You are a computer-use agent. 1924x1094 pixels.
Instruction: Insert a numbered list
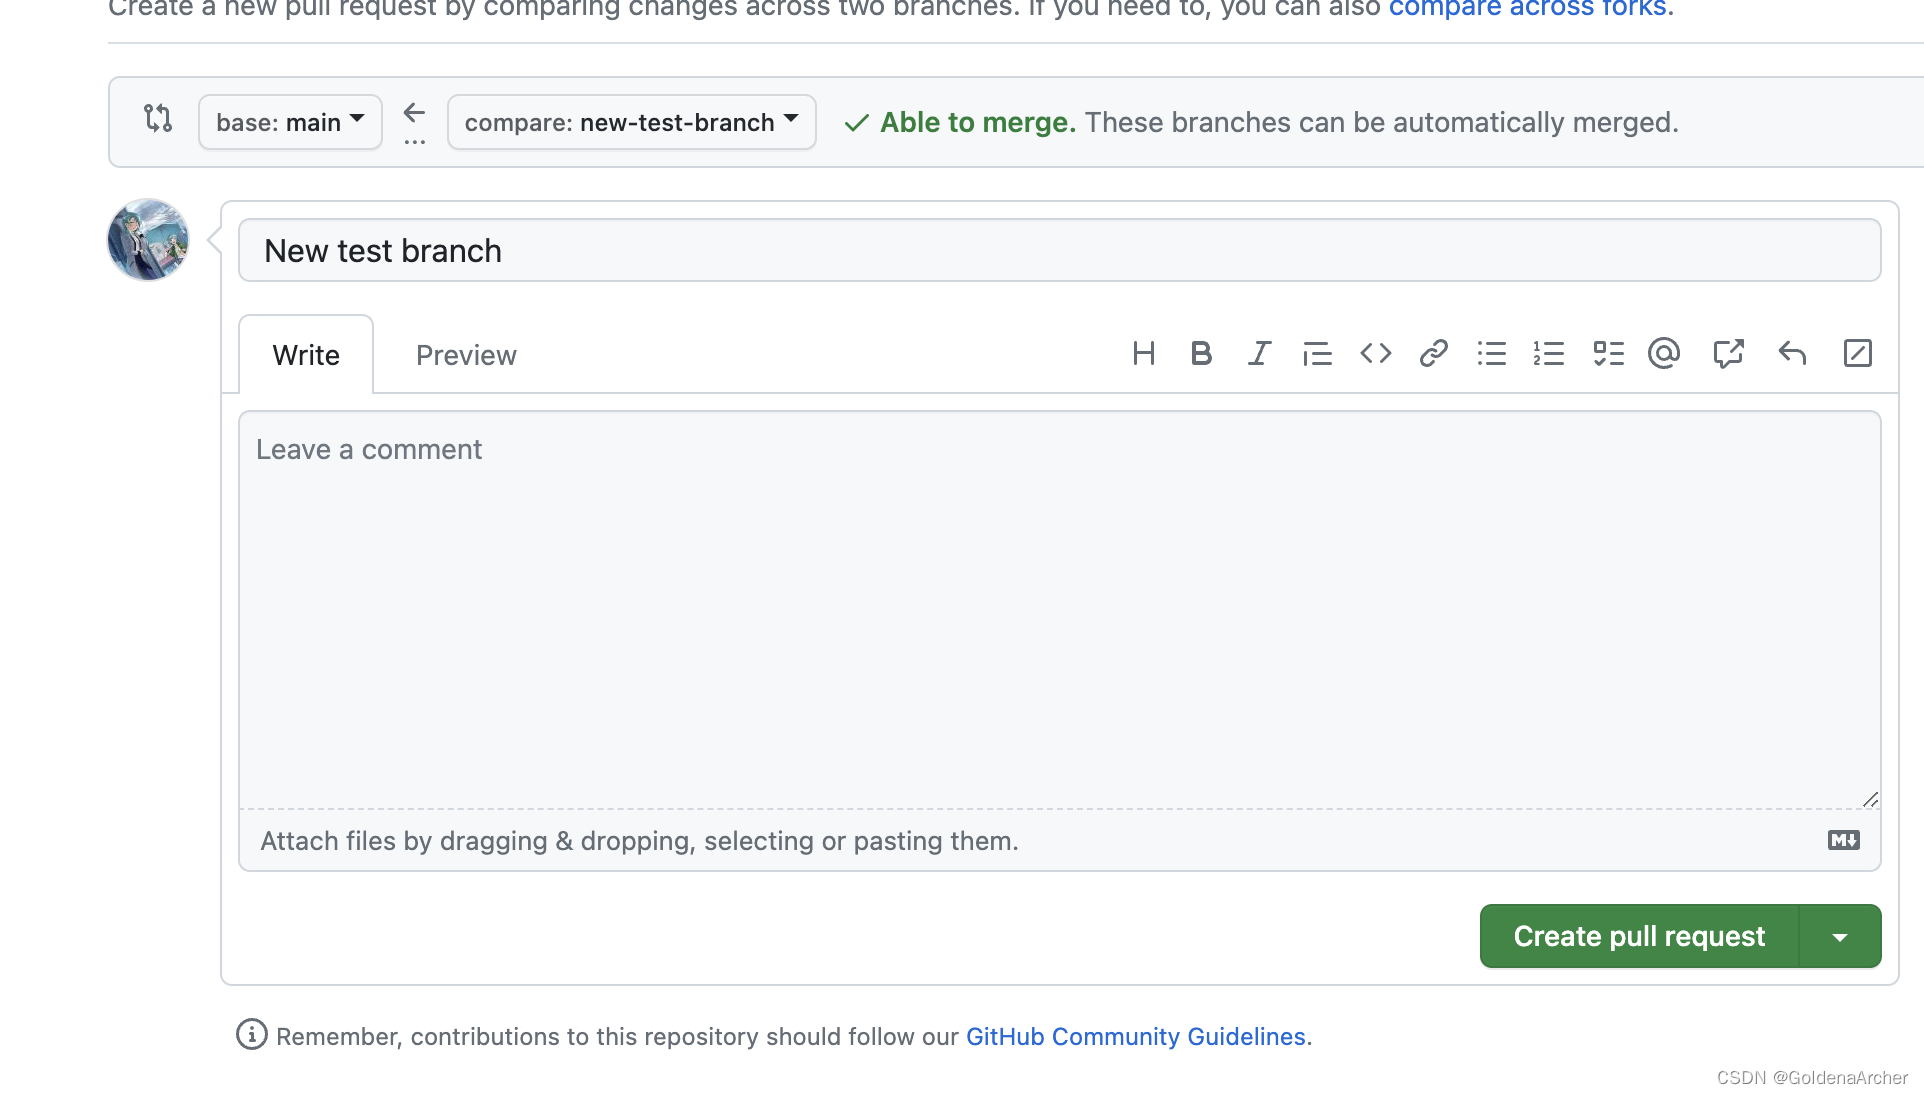tap(1549, 353)
